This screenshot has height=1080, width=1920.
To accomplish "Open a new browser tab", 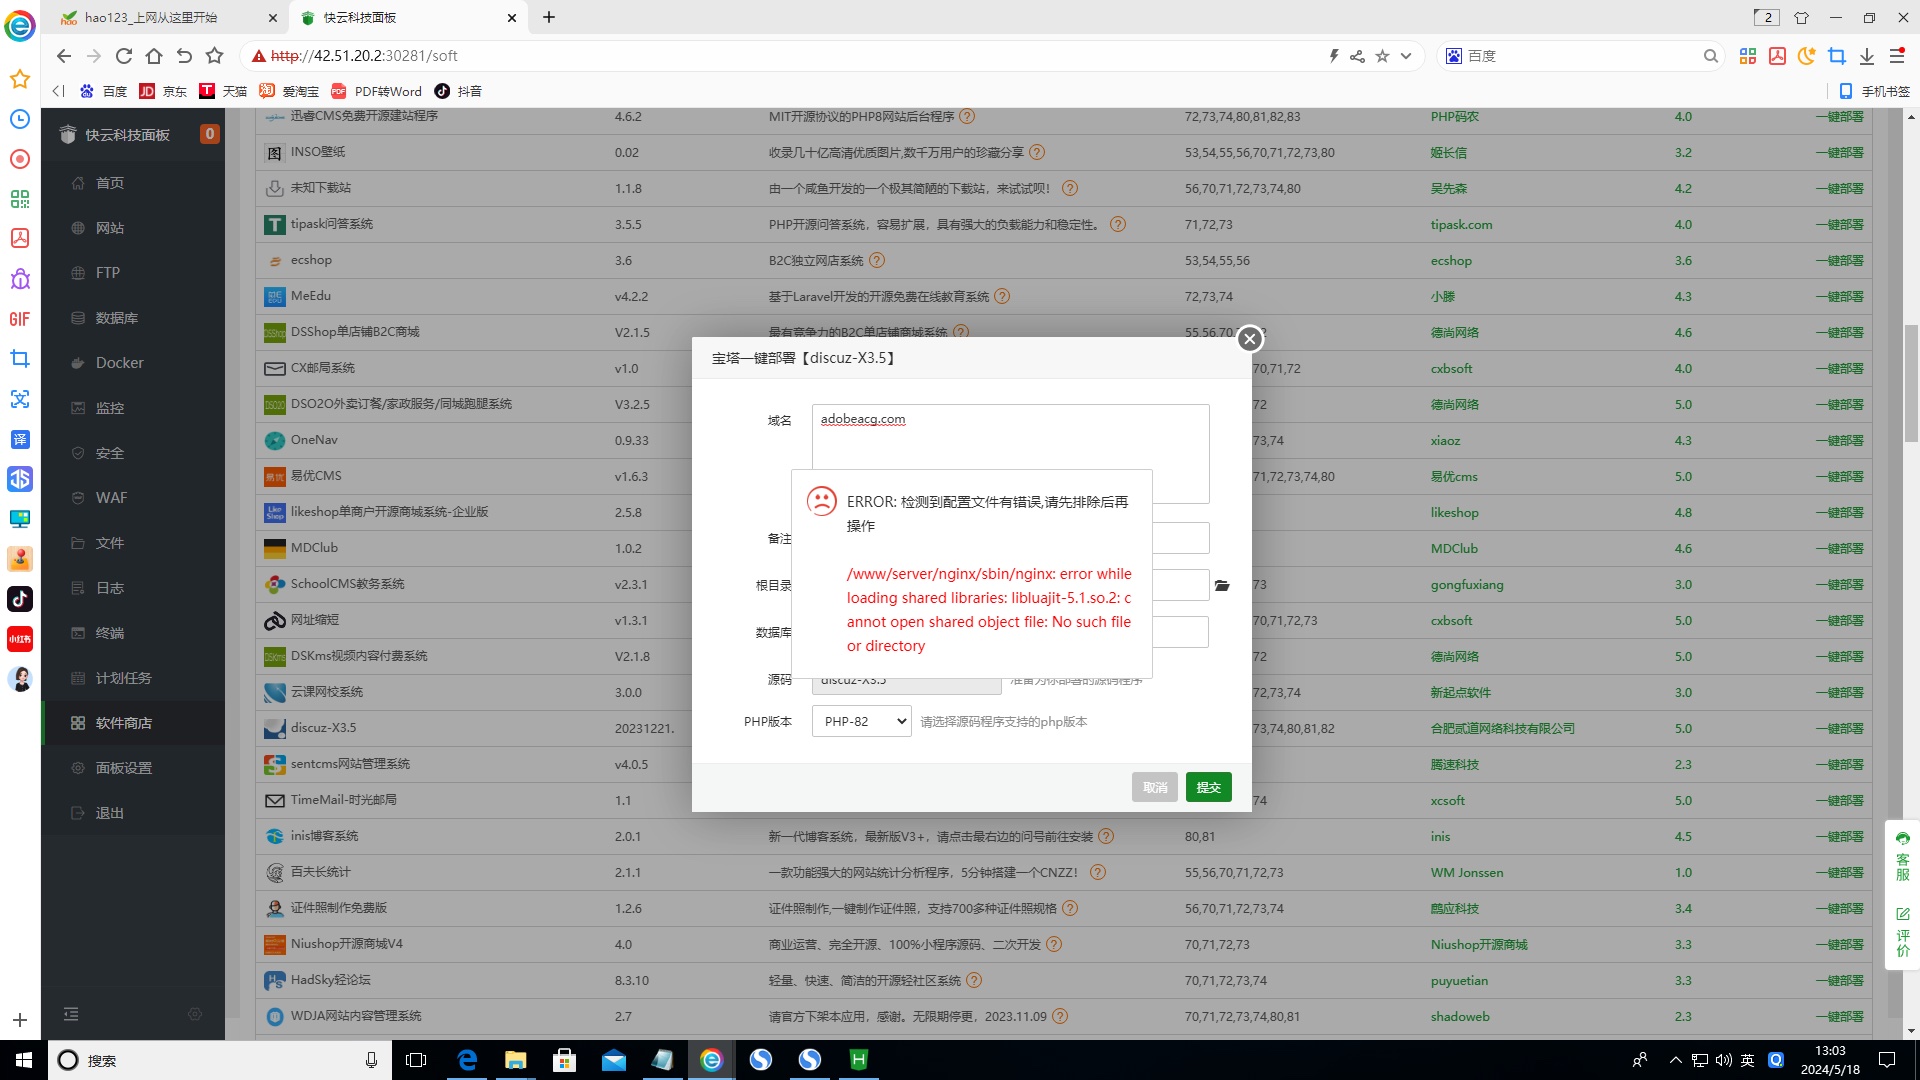I will [549, 17].
